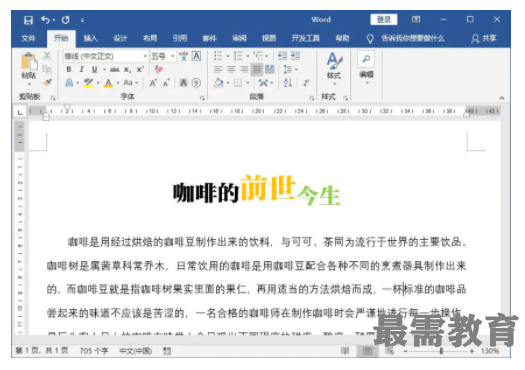Collapse the ribbon with the chevron
Screen dimensions: 525x370
pyautogui.click(x=502, y=98)
